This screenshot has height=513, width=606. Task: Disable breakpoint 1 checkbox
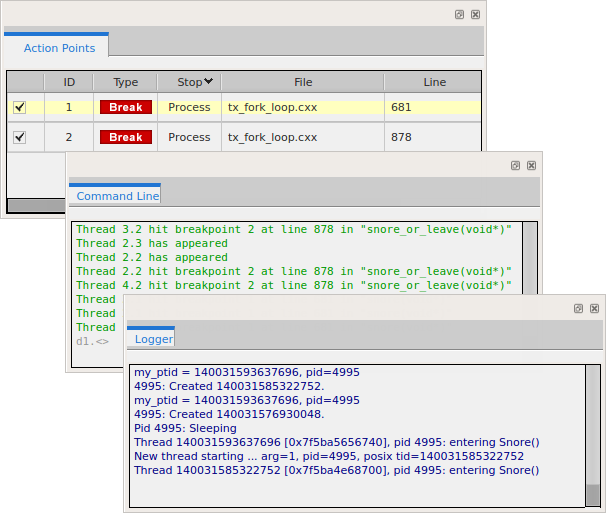(x=20, y=107)
